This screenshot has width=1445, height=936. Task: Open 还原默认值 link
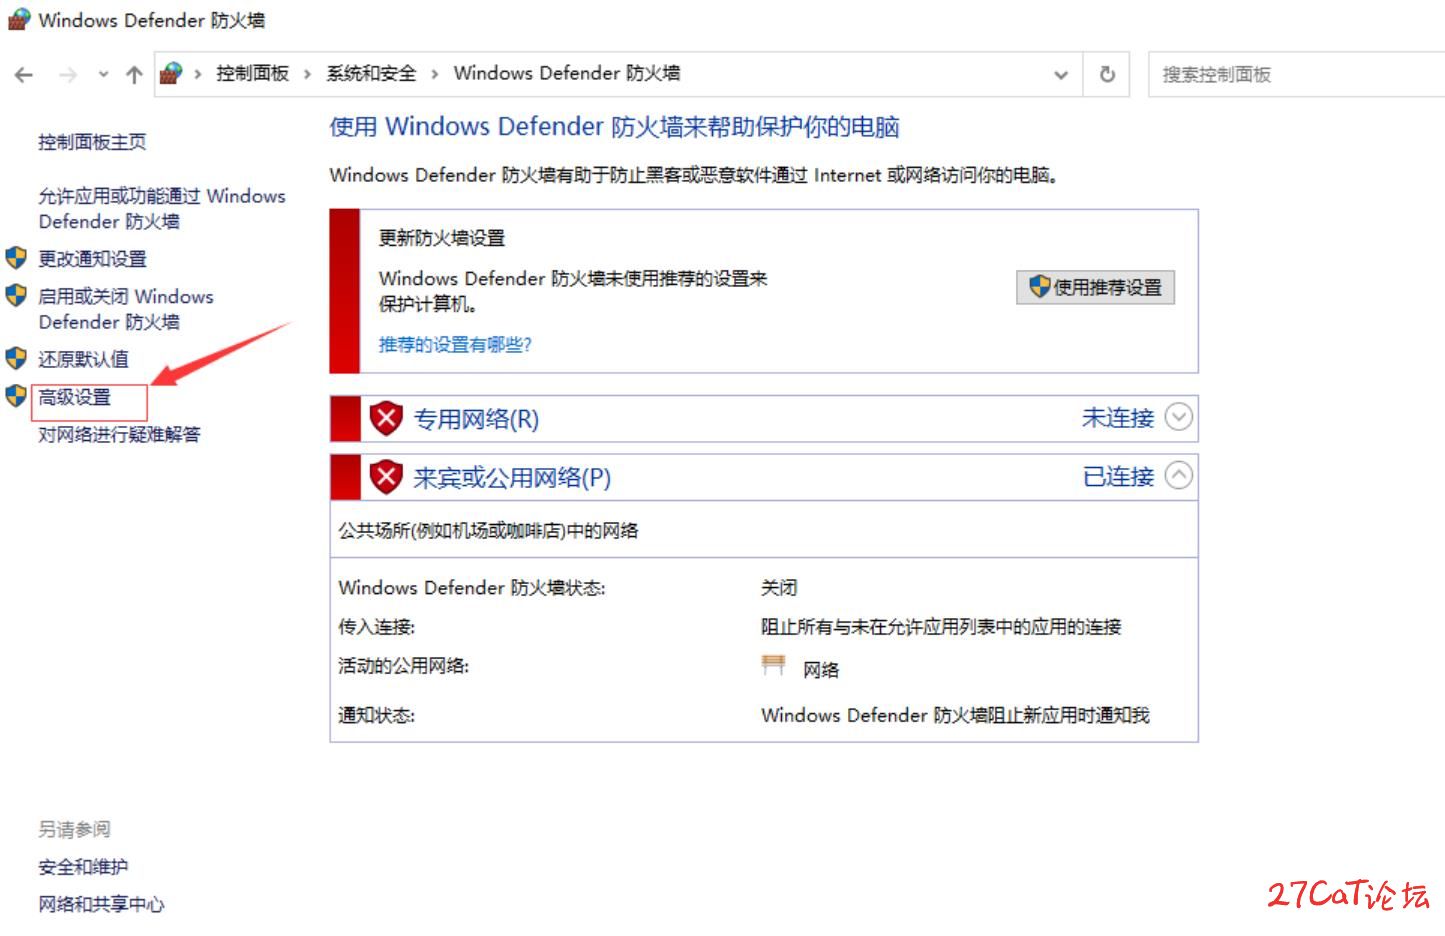[x=83, y=359]
